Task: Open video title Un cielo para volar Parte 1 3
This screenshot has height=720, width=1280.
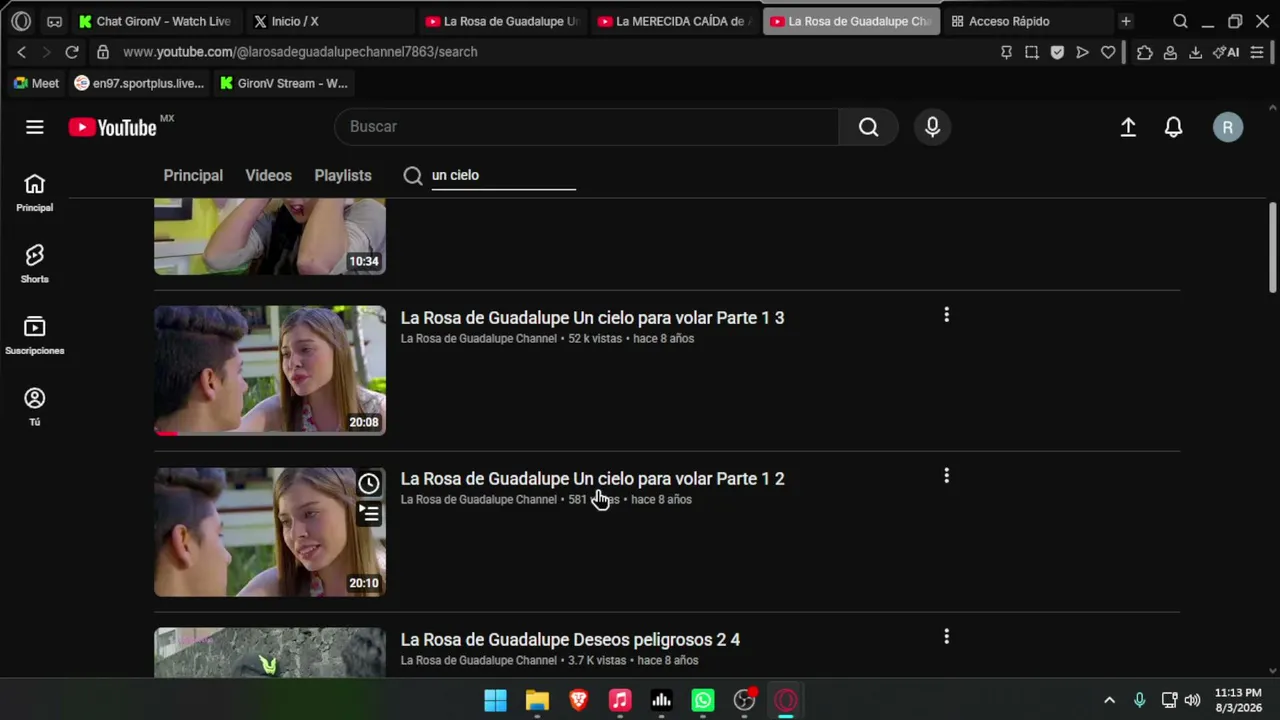Action: (x=592, y=318)
